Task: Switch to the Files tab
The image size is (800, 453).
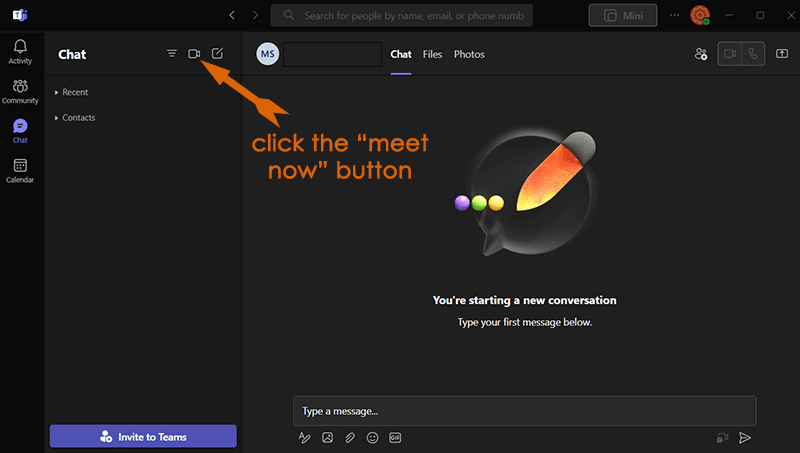Action: point(432,54)
